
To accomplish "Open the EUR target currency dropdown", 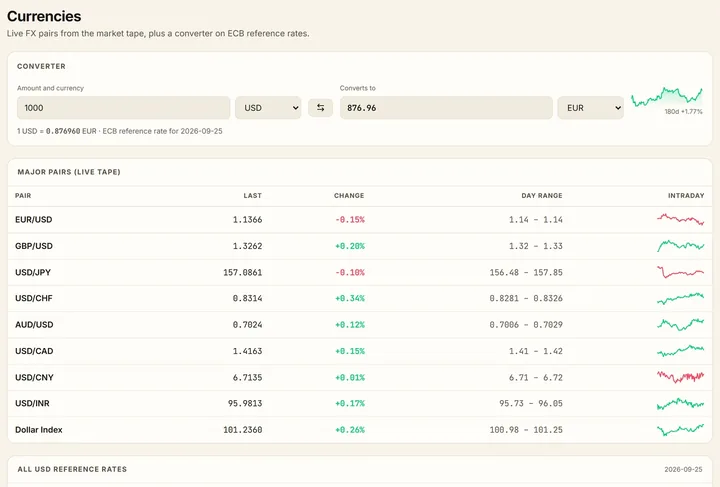I will point(591,108).
